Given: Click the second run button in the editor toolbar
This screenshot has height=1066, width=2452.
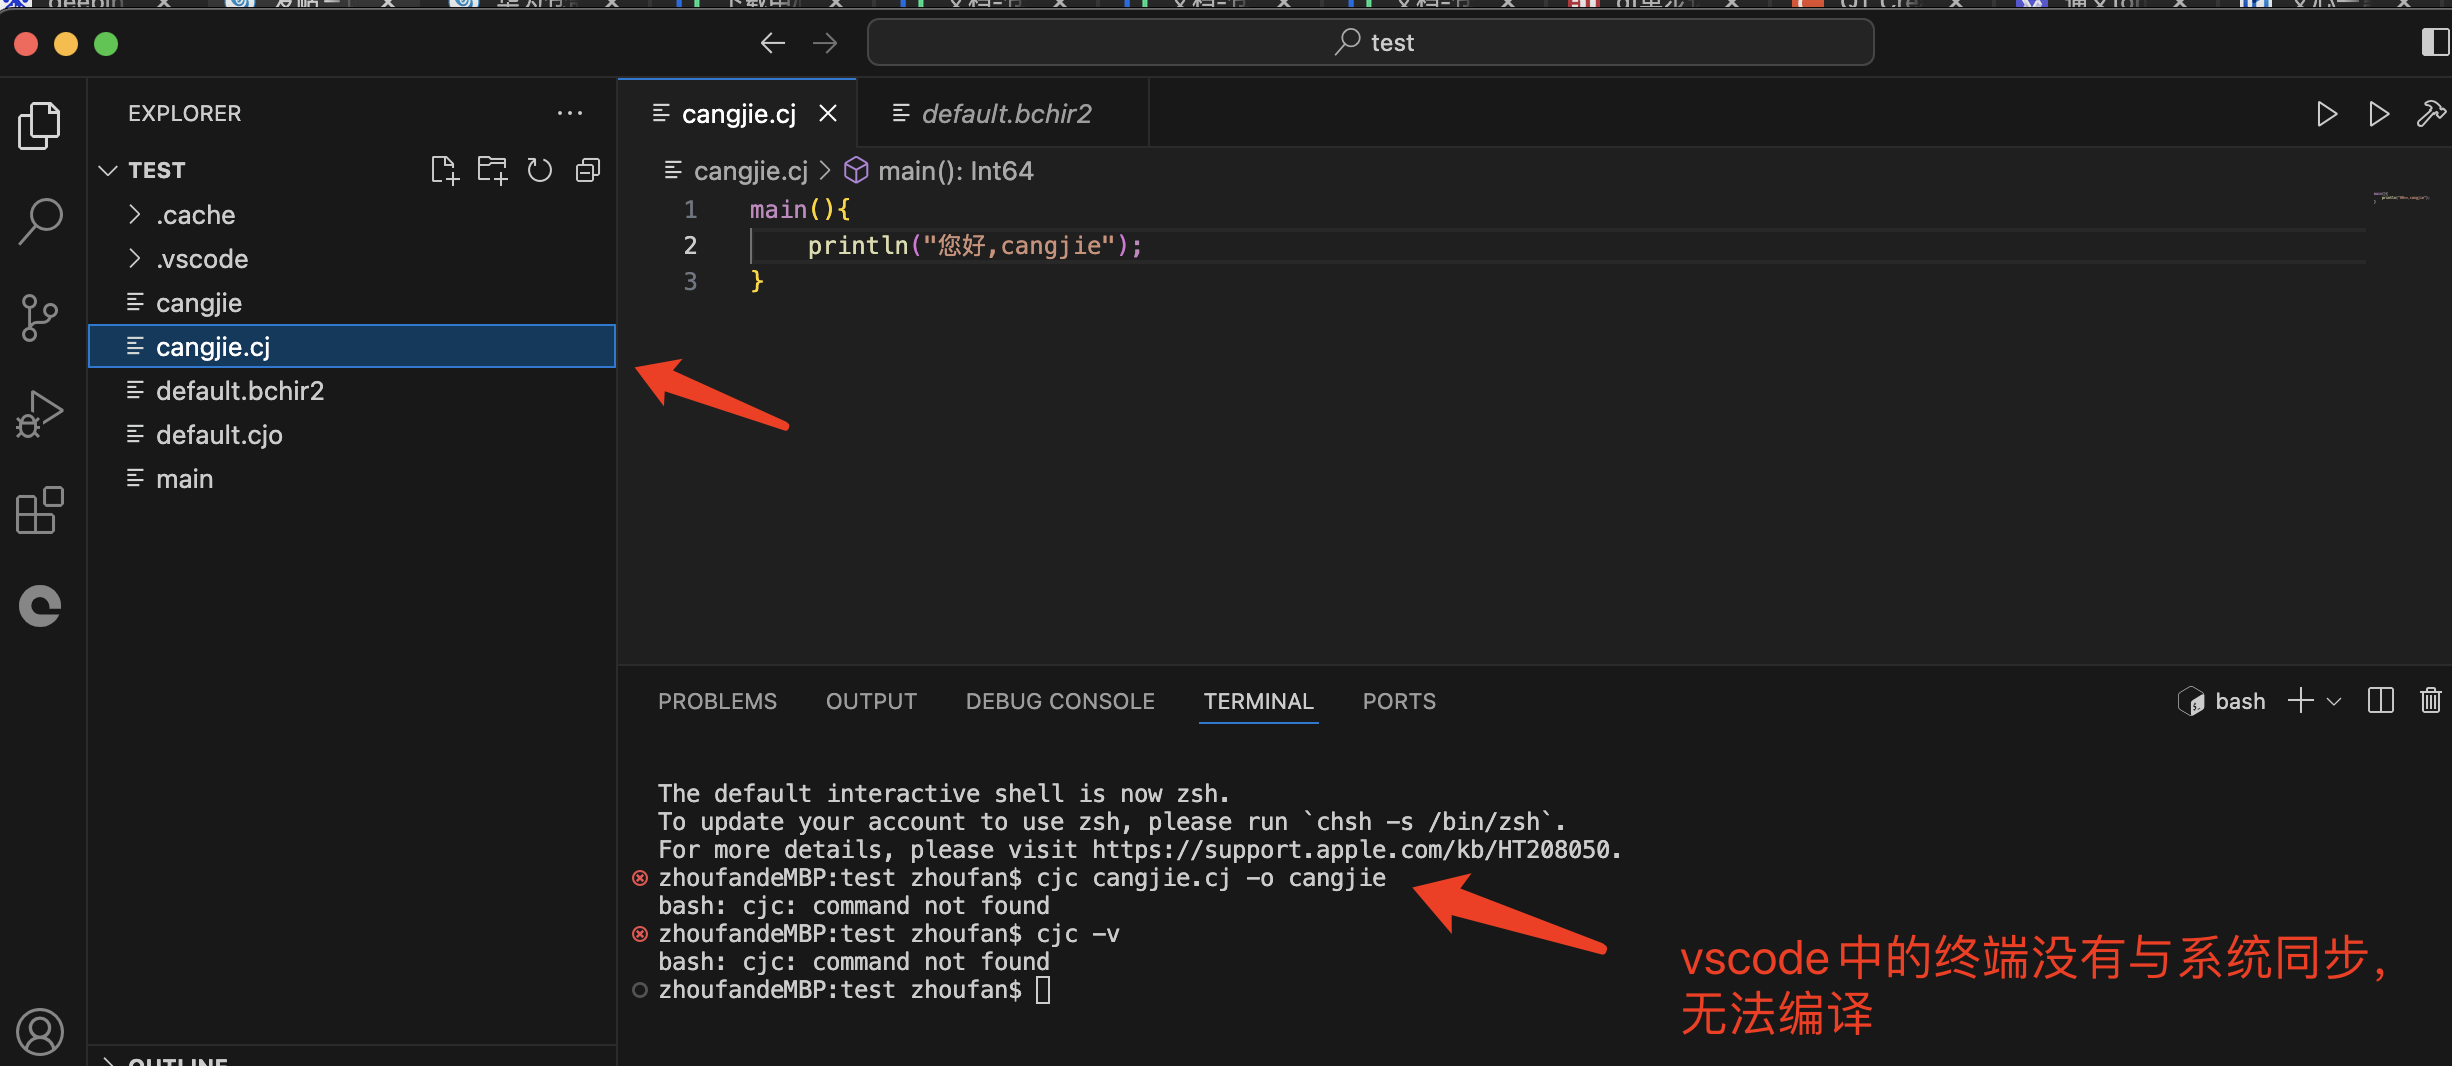Looking at the screenshot, I should [2379, 114].
